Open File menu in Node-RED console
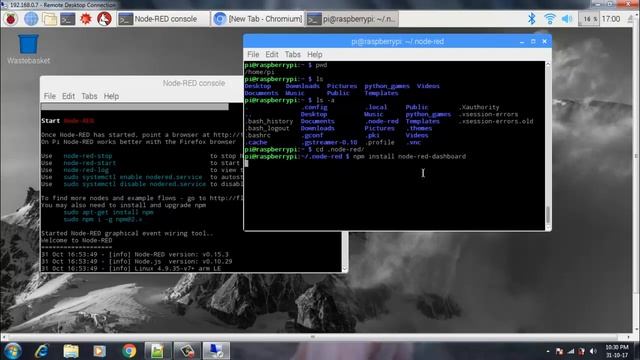The width and height of the screenshot is (640, 360). pos(50,96)
